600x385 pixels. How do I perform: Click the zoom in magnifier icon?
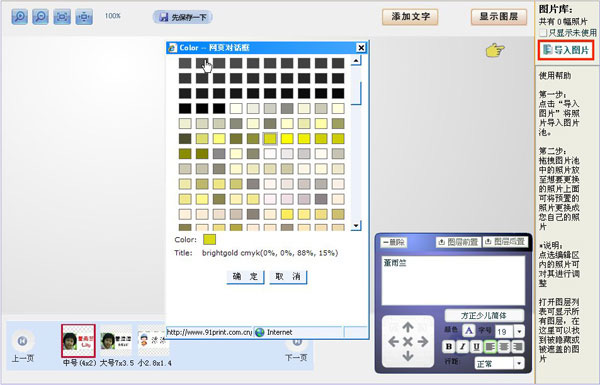(x=20, y=16)
